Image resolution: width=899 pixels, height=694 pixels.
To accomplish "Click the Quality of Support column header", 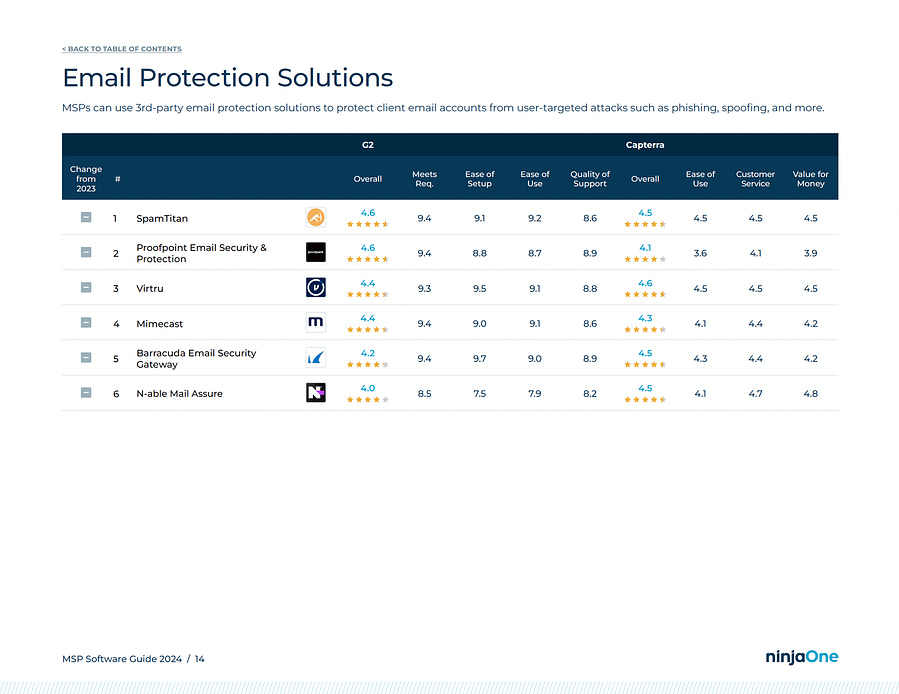I will click(590, 179).
